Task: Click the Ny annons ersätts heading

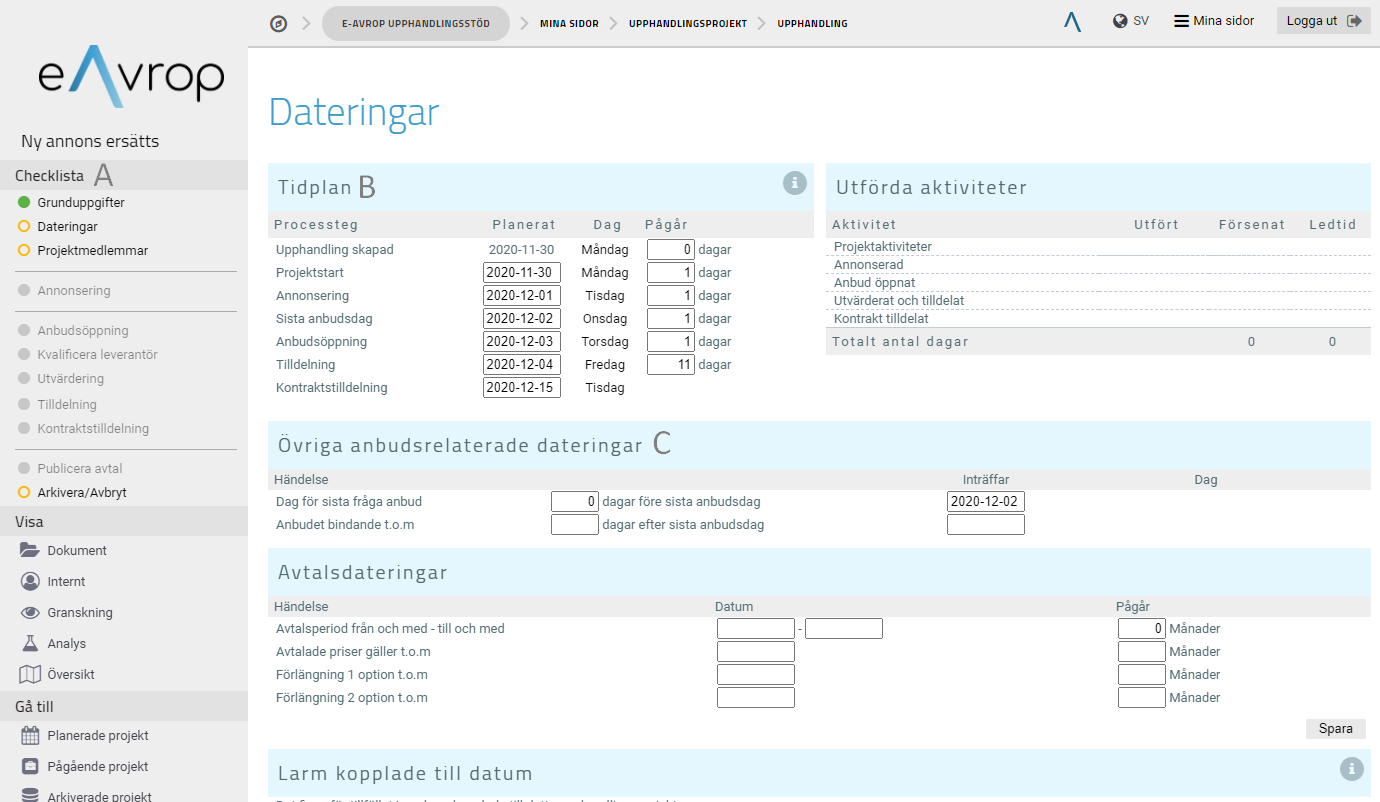Action: click(90, 141)
